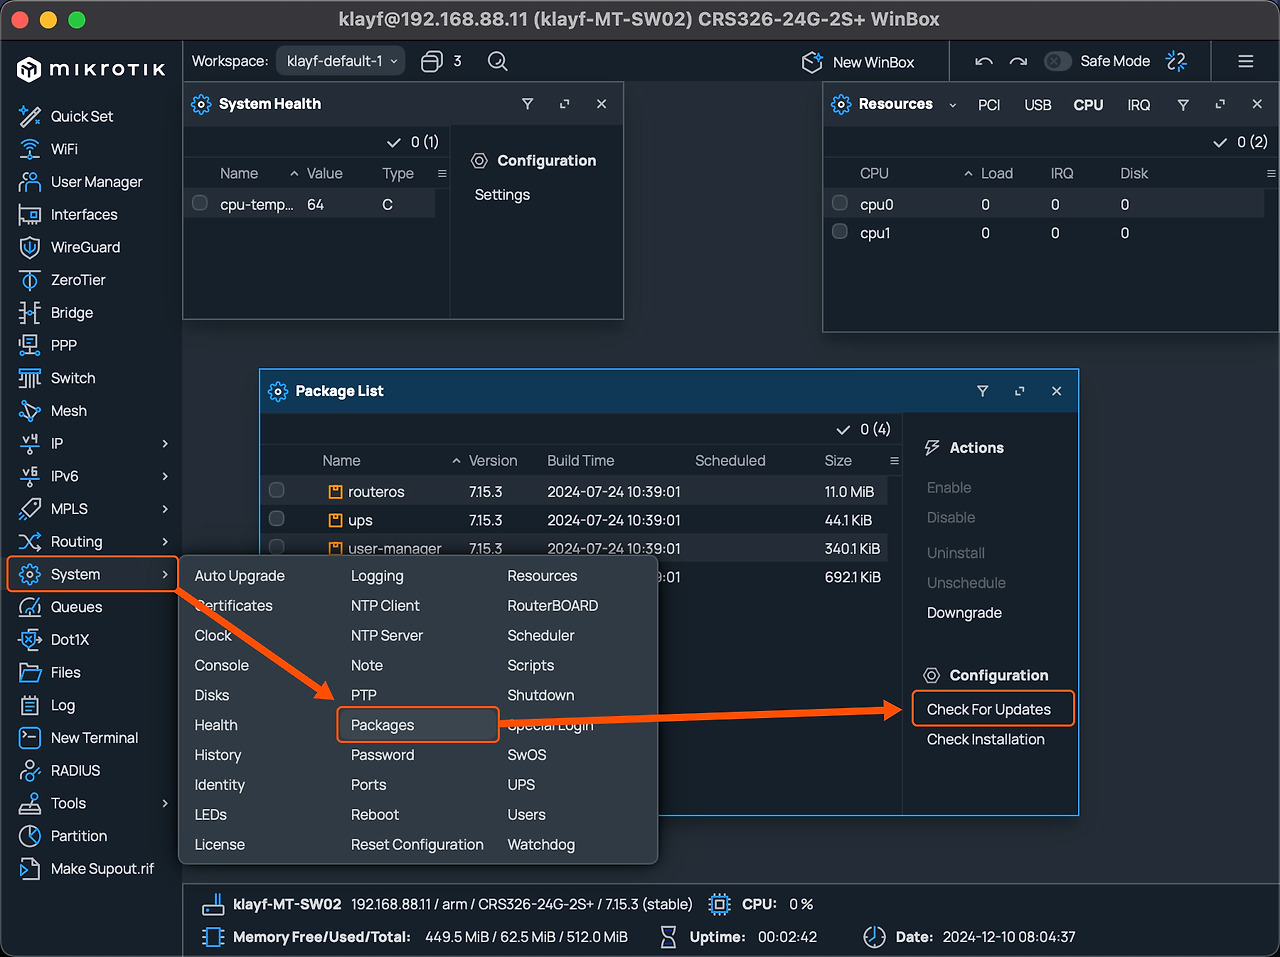The height and width of the screenshot is (957, 1280).
Task: Expand the IPv6 submenu
Action: click(165, 476)
